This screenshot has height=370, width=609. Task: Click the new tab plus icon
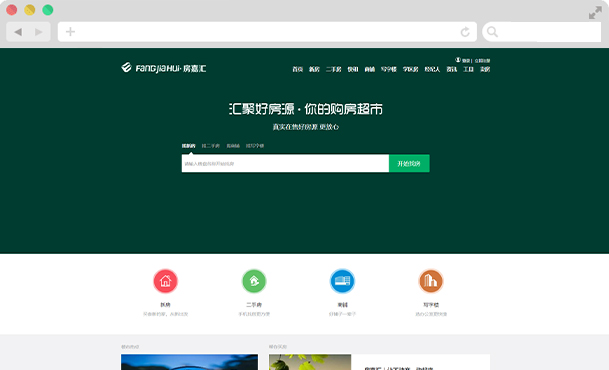[70, 31]
